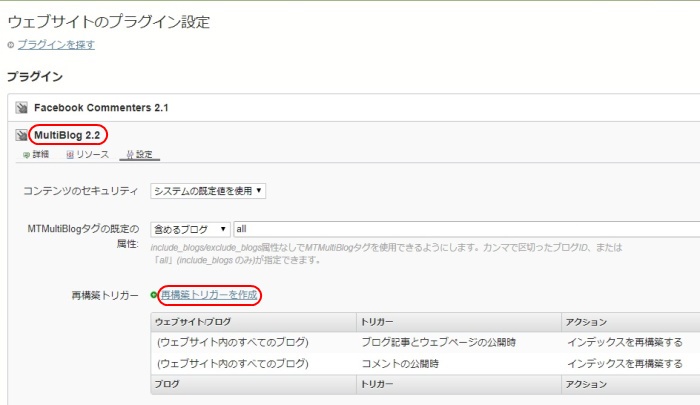Click the settings icon beside 設定
Viewport: 700px width, 405px height.
tap(130, 155)
